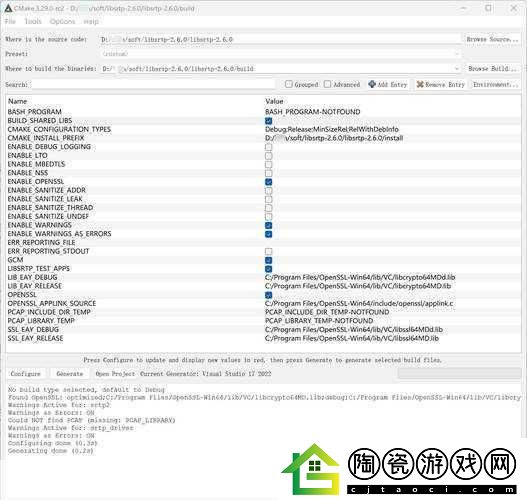Click the Configure button
Image resolution: width=527 pixels, height=500 pixels.
coord(26,374)
